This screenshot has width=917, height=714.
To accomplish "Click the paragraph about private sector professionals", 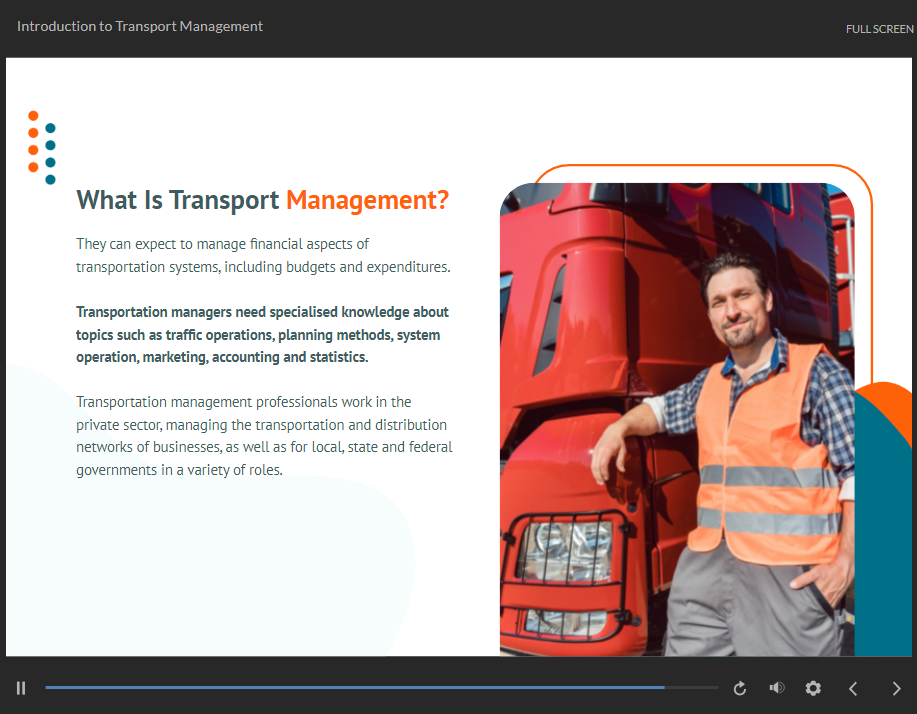I will coord(264,436).
